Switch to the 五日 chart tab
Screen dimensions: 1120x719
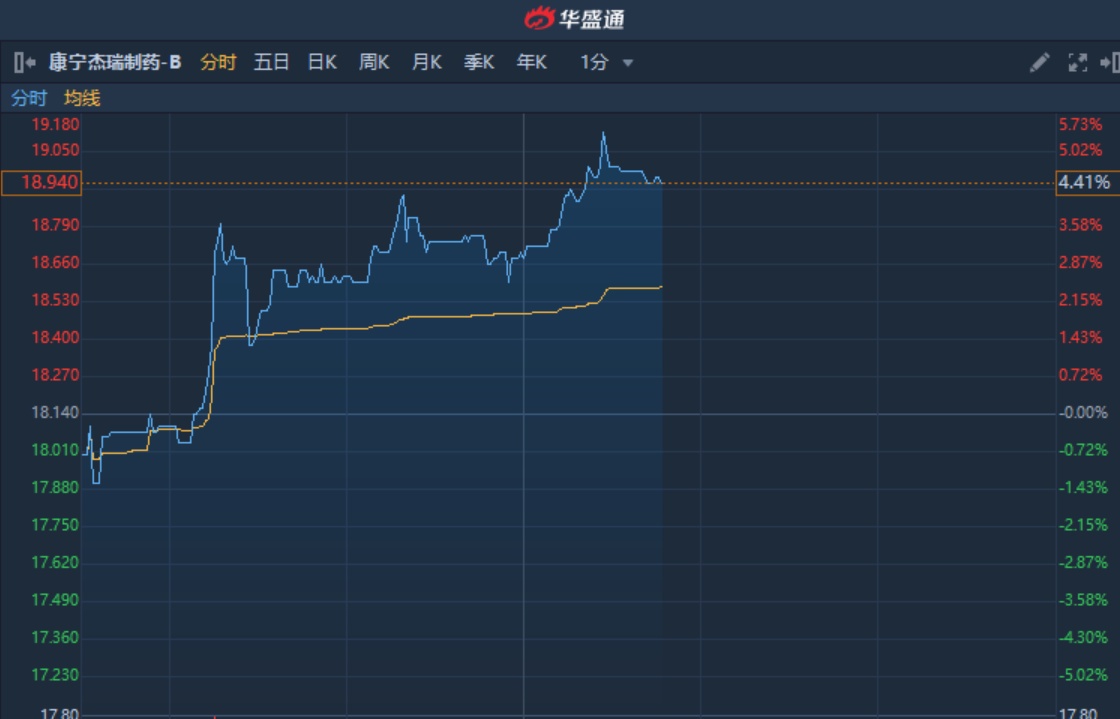click(x=271, y=63)
